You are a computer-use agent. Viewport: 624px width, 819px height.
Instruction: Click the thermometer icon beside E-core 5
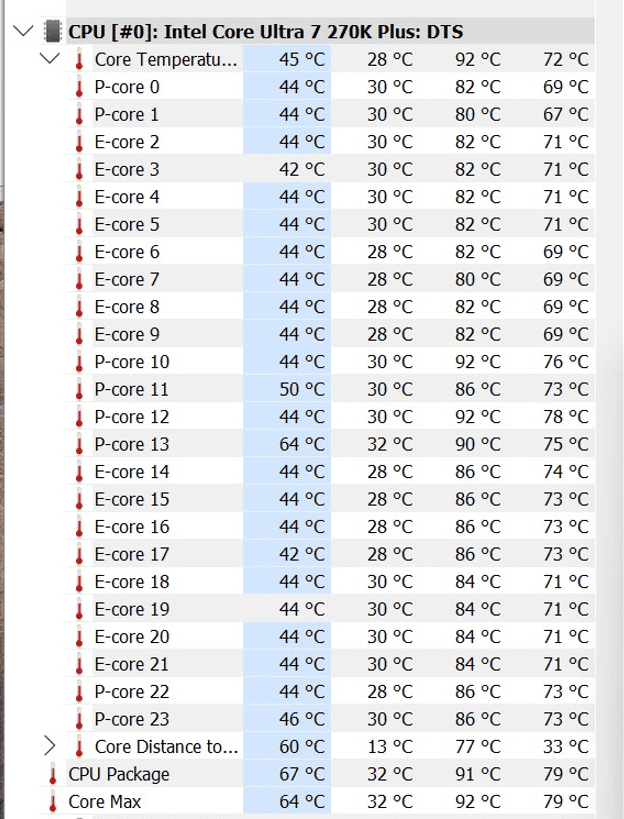[x=79, y=224]
